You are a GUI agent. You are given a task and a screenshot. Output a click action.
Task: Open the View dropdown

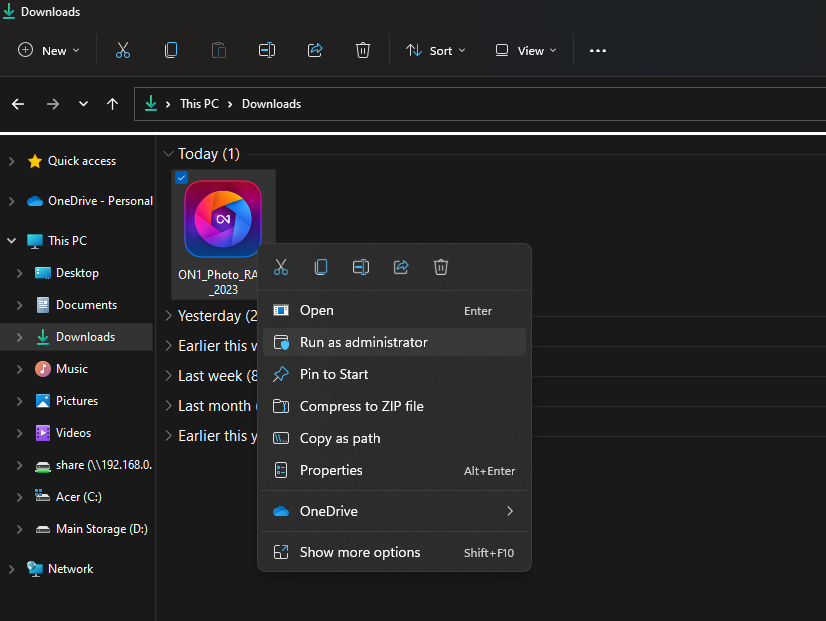point(526,51)
